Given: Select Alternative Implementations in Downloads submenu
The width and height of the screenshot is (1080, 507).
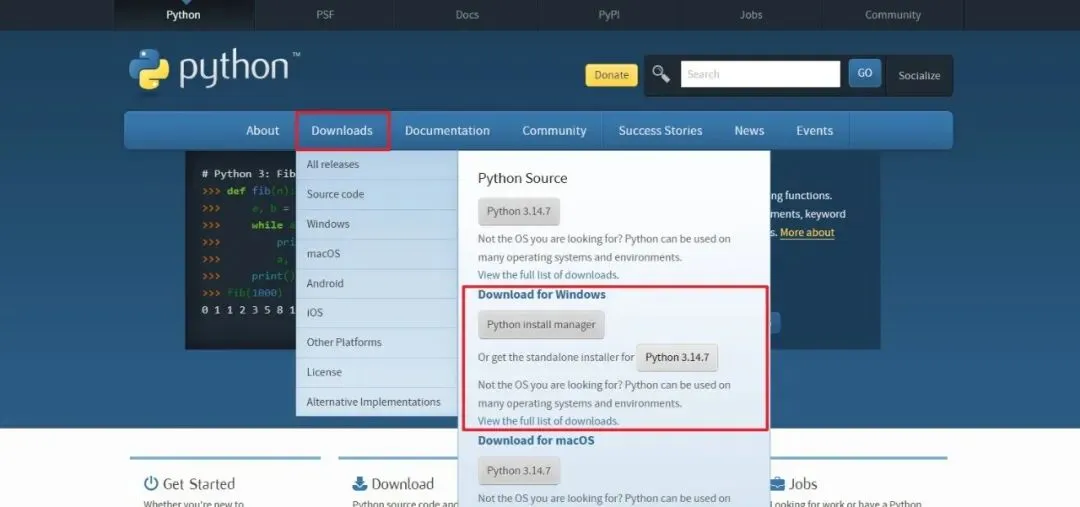Looking at the screenshot, I should coord(377,402).
